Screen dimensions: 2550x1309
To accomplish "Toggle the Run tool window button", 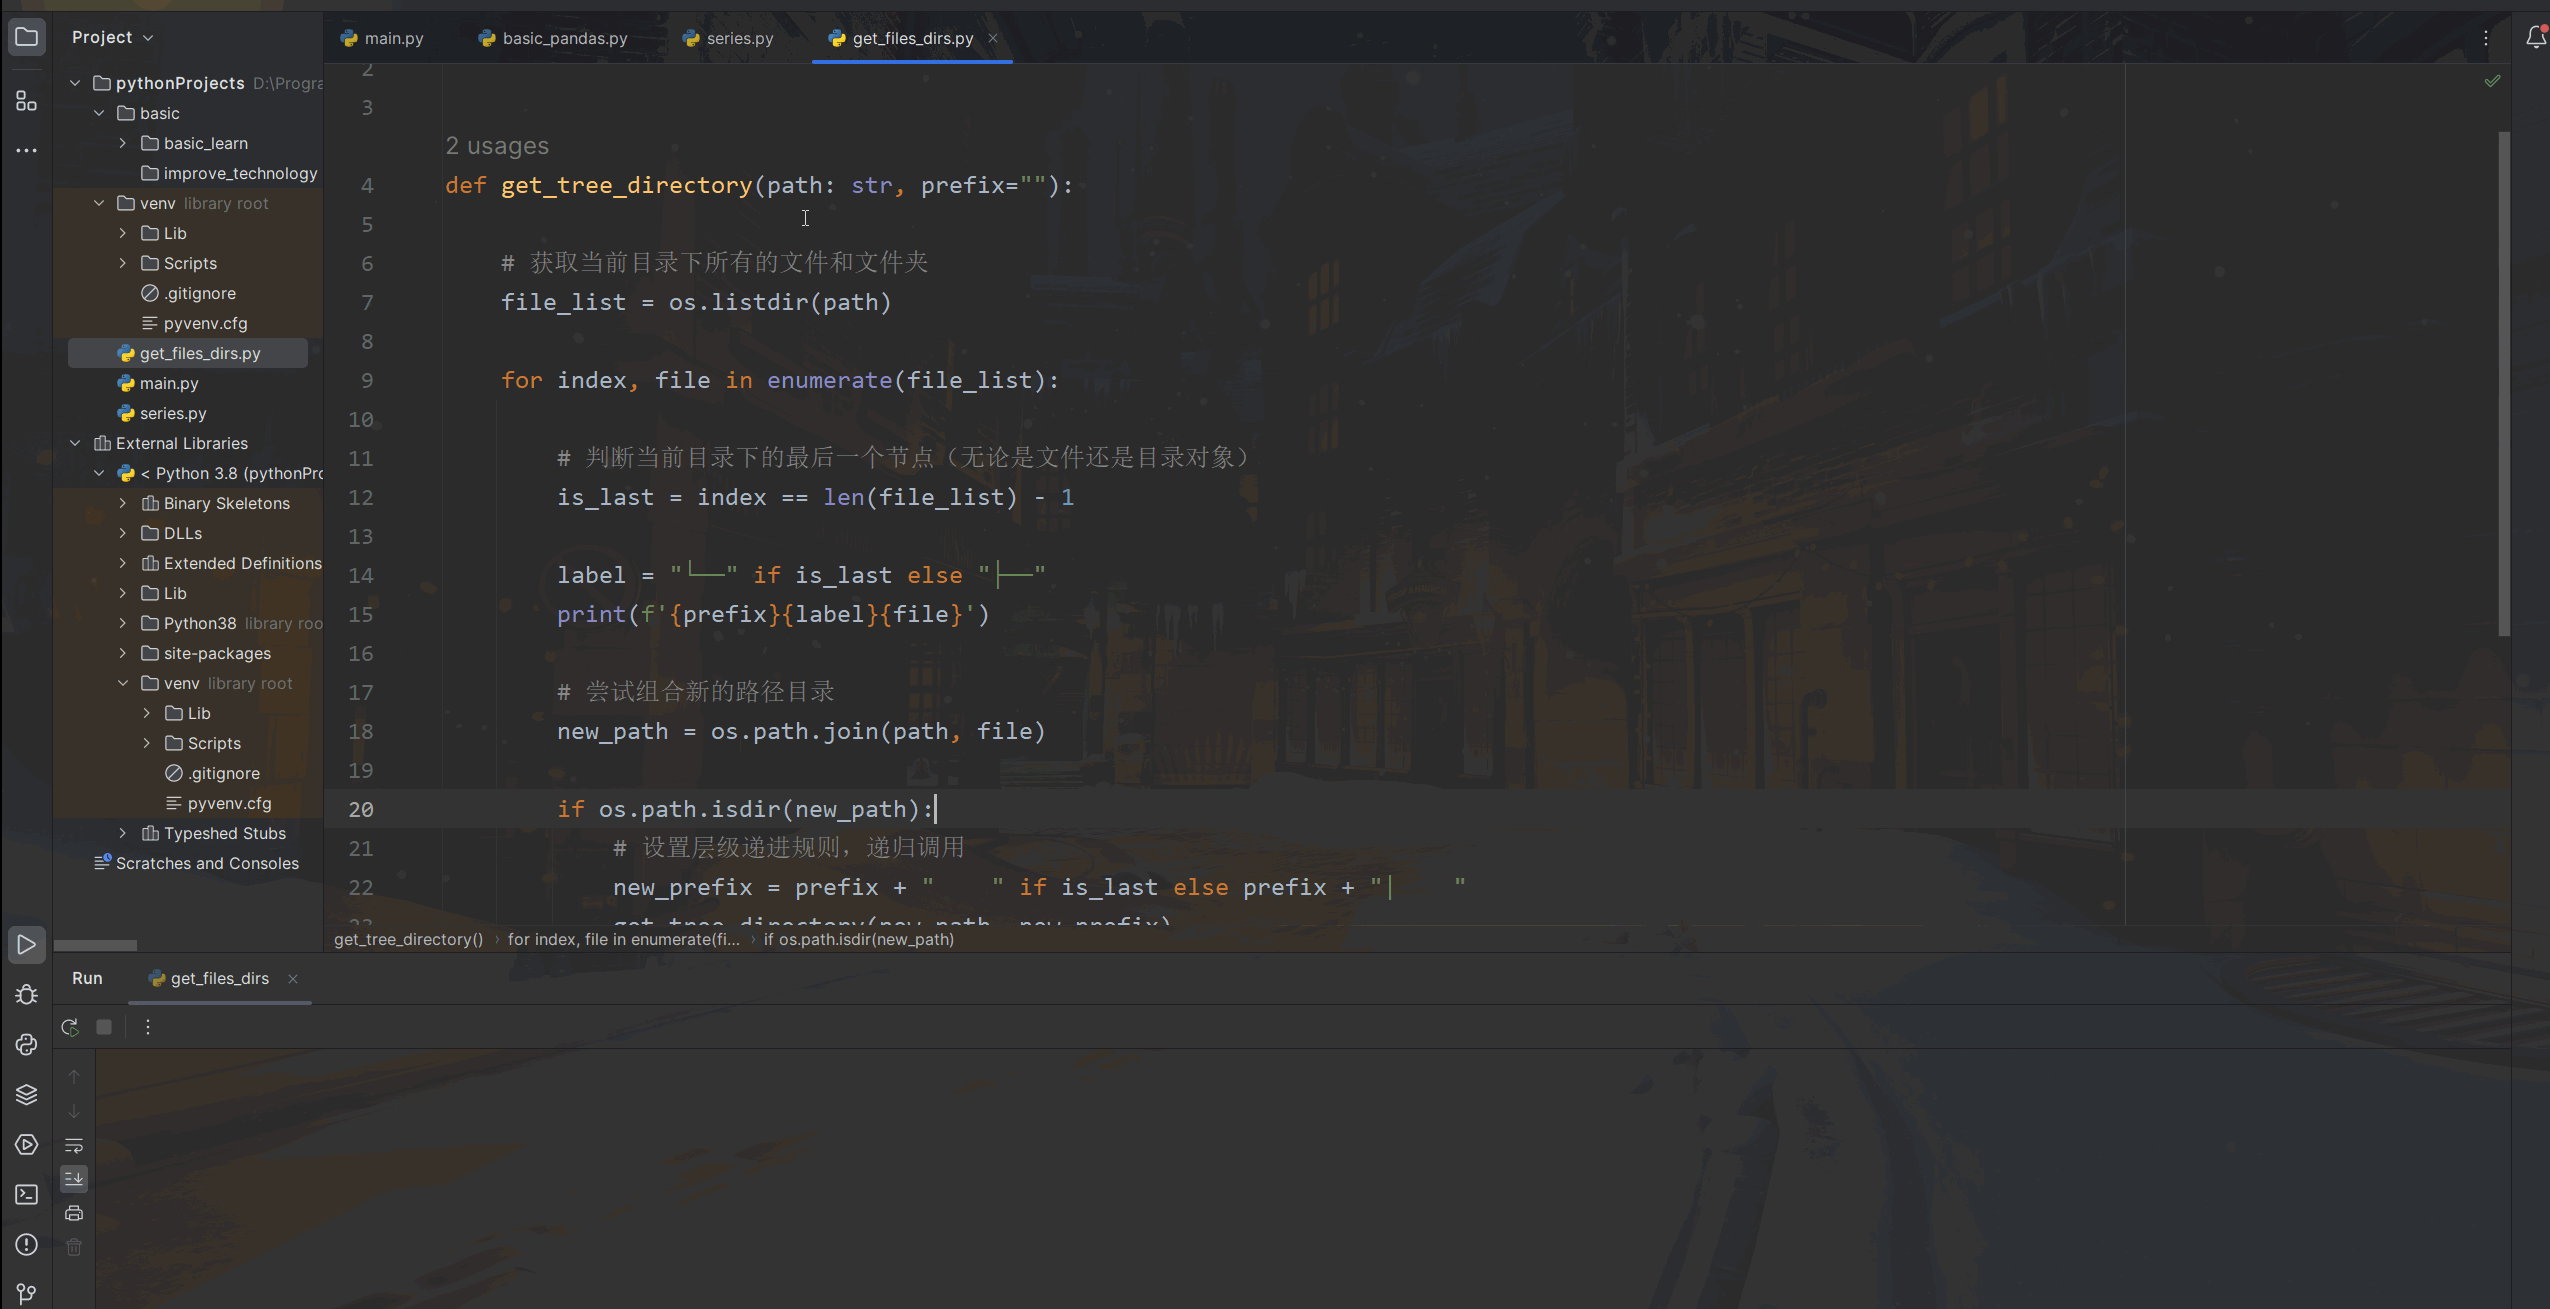I will point(26,945).
